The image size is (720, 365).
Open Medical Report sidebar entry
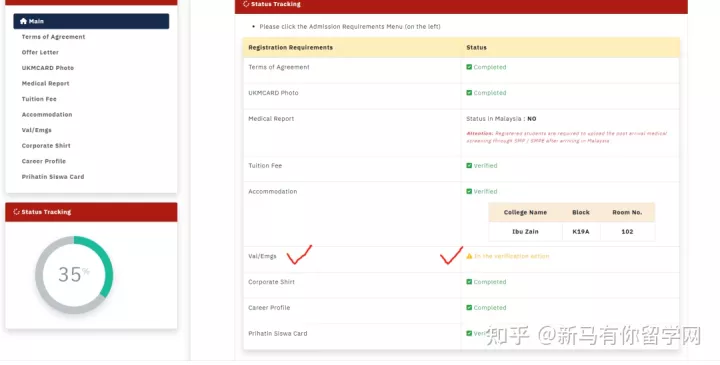click(45, 84)
